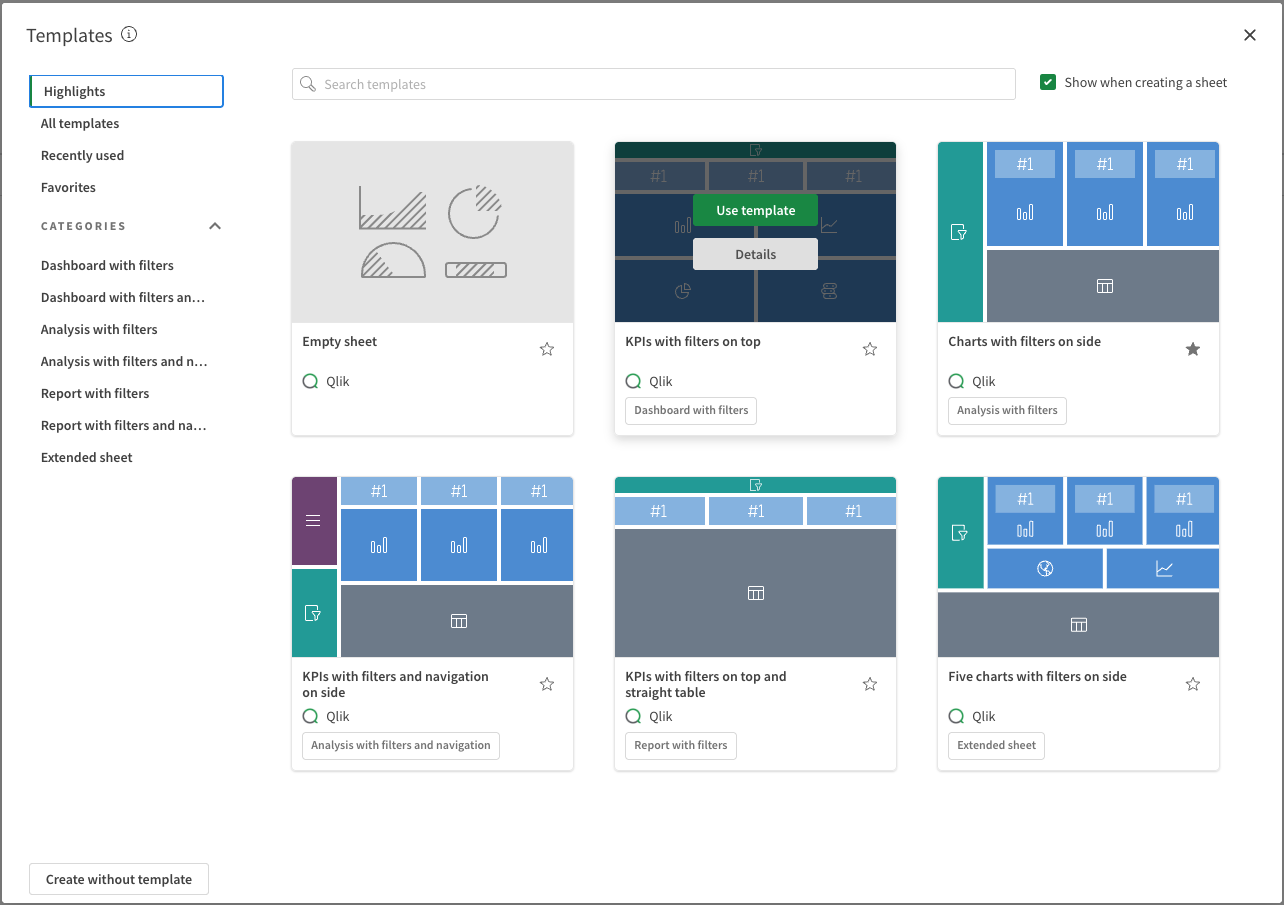Click the Use template button
The height and width of the screenshot is (905, 1284).
click(x=755, y=210)
